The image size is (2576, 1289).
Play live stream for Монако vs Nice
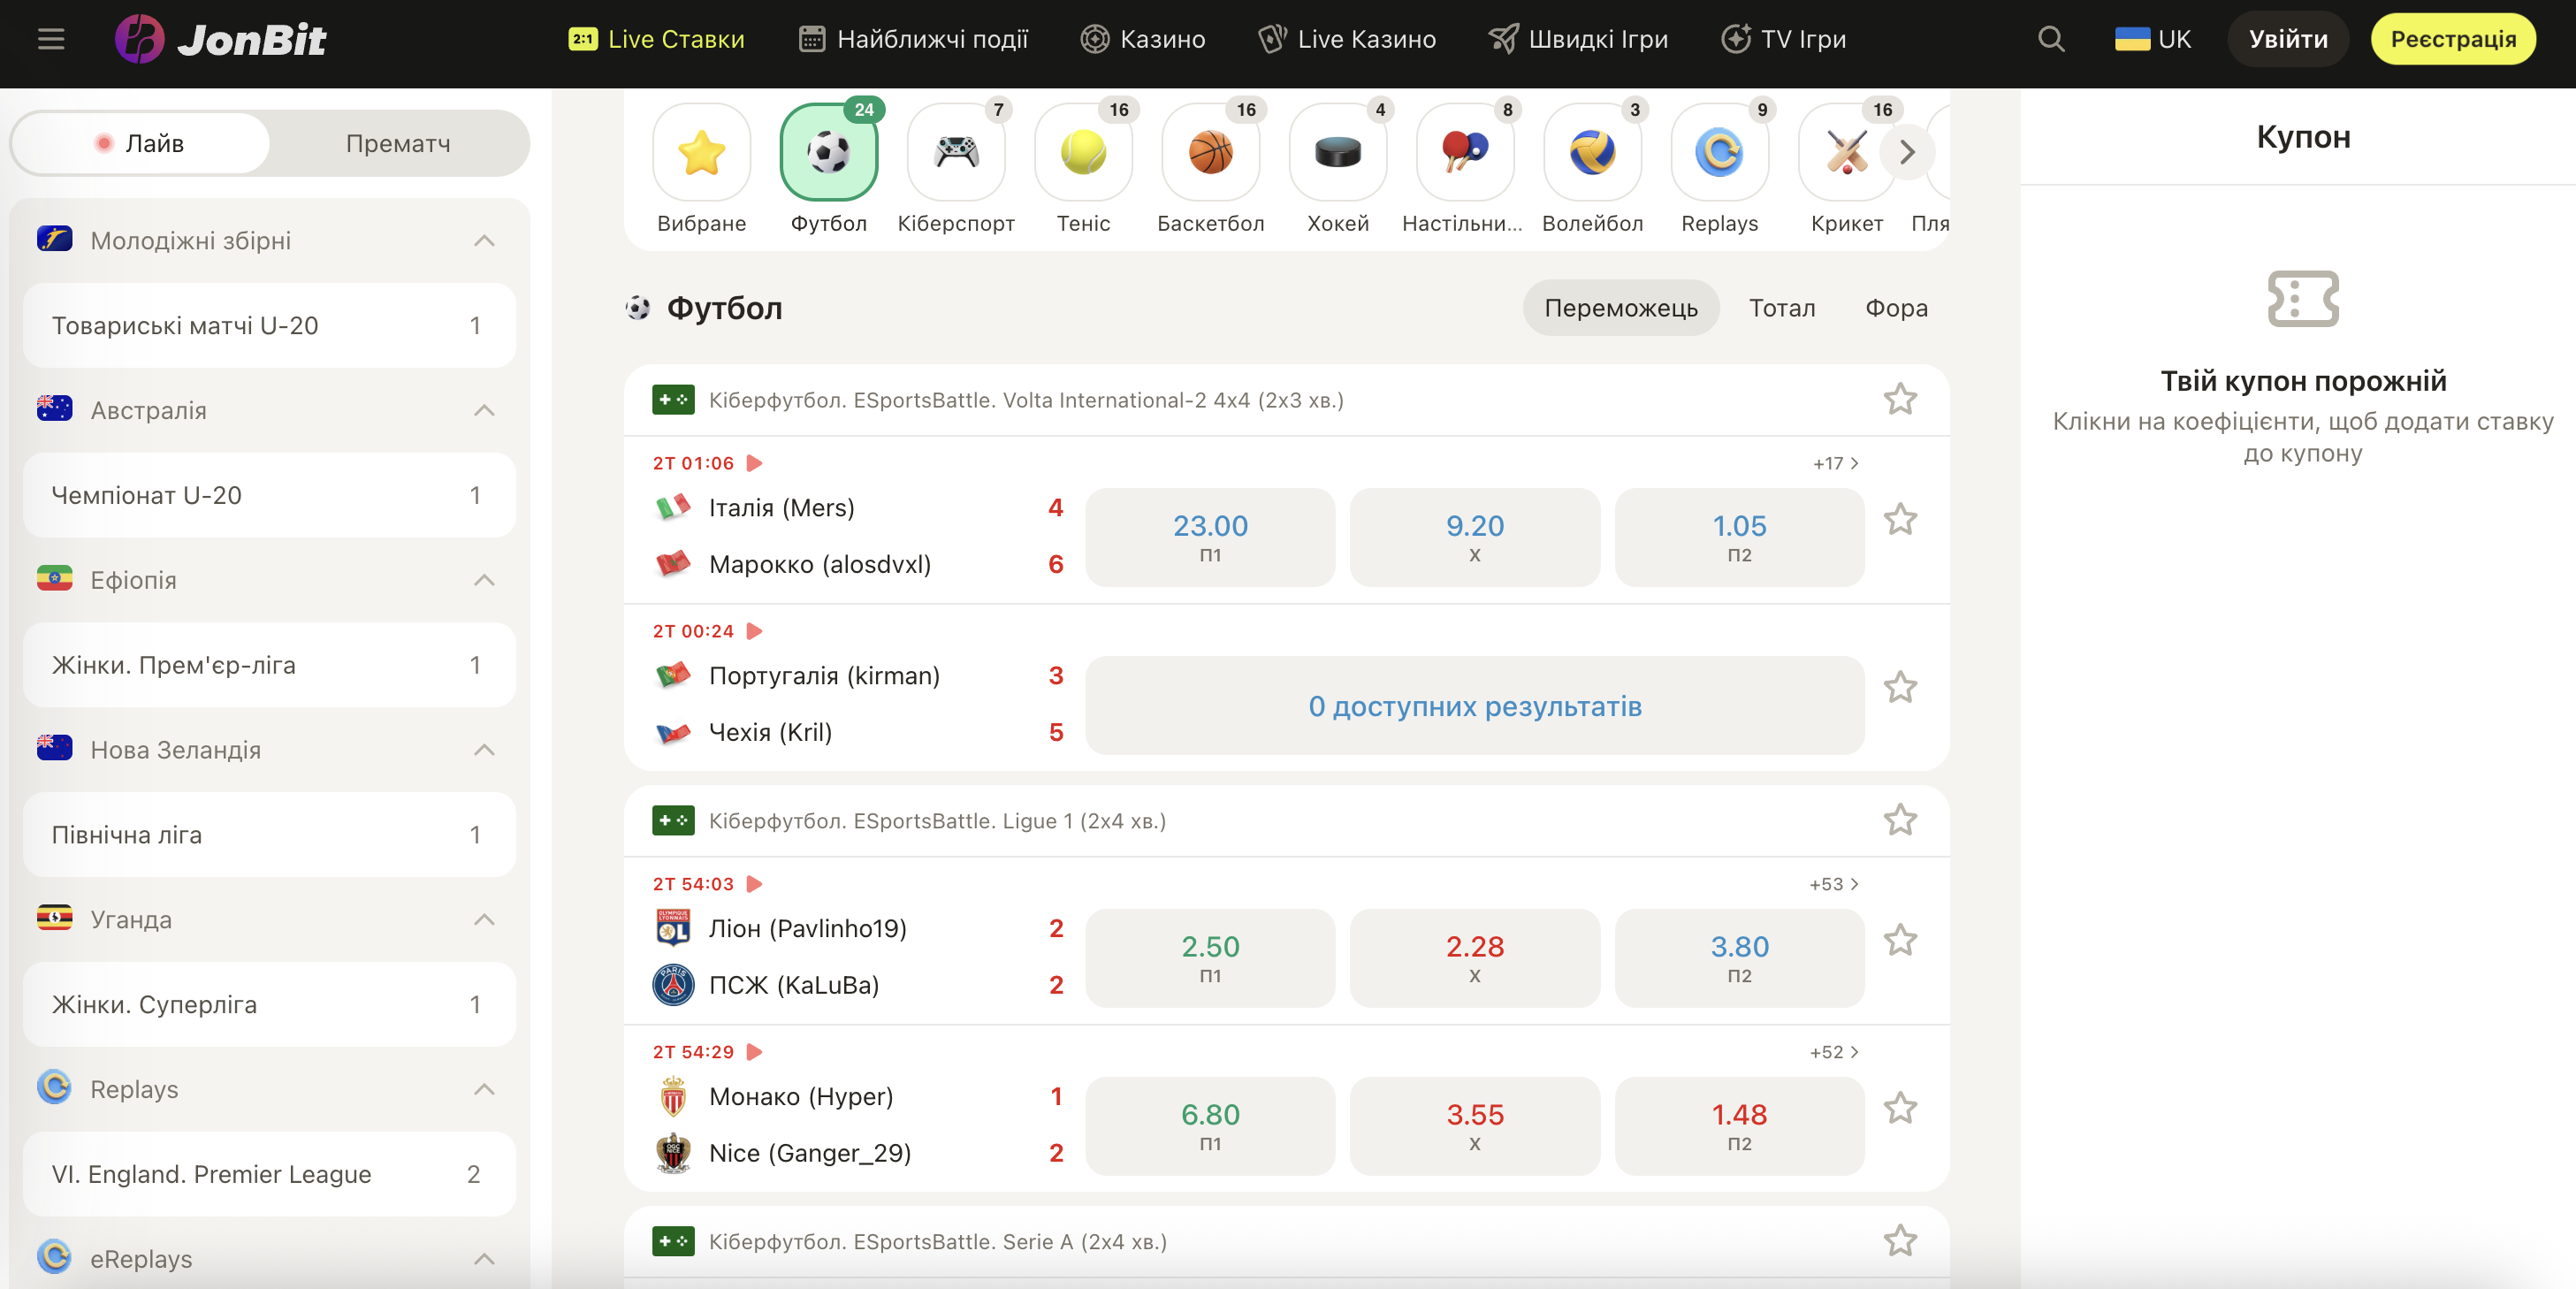coord(755,1052)
